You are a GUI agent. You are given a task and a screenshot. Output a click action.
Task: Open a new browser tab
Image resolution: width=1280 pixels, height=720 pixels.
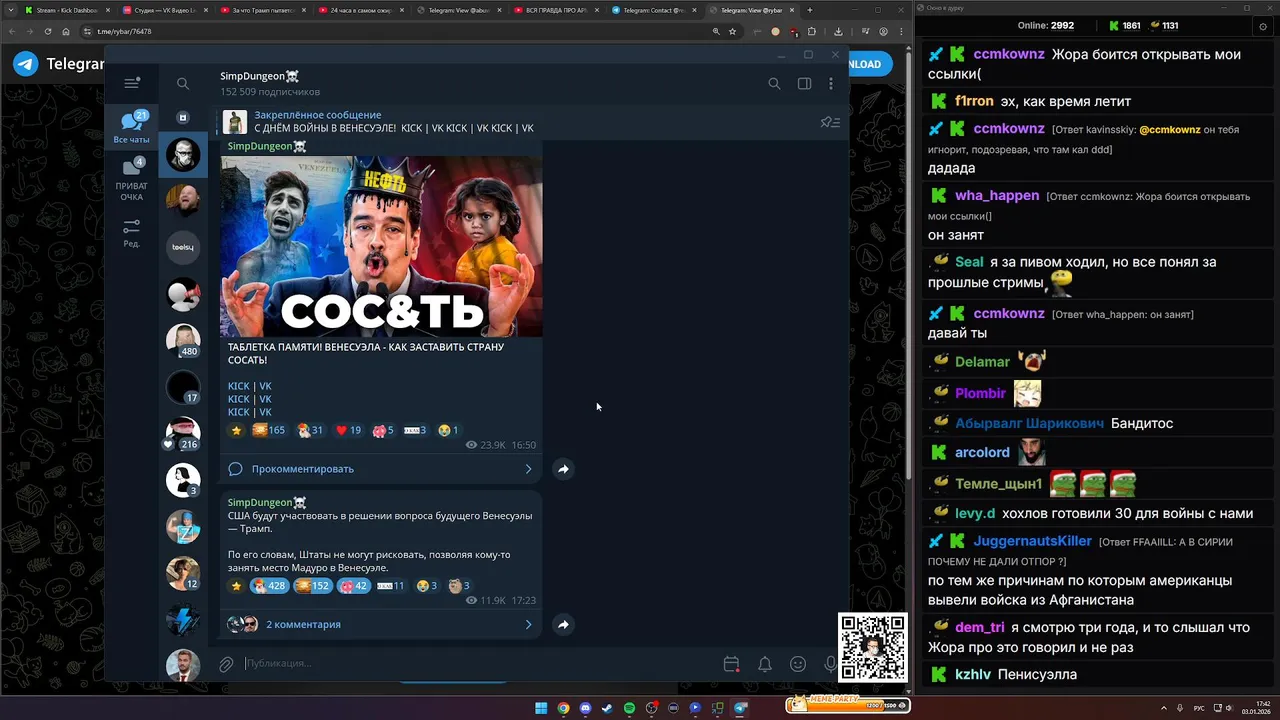point(808,10)
